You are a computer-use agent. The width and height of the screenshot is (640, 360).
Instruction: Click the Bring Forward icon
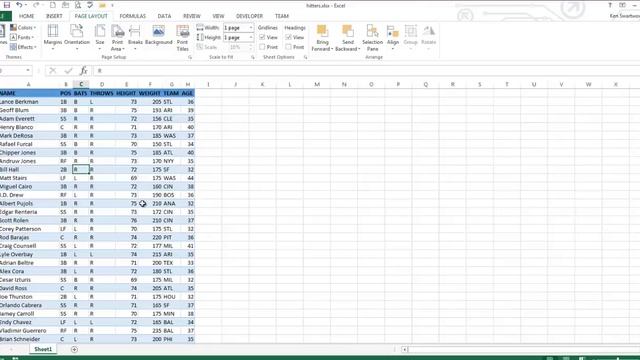(322, 31)
